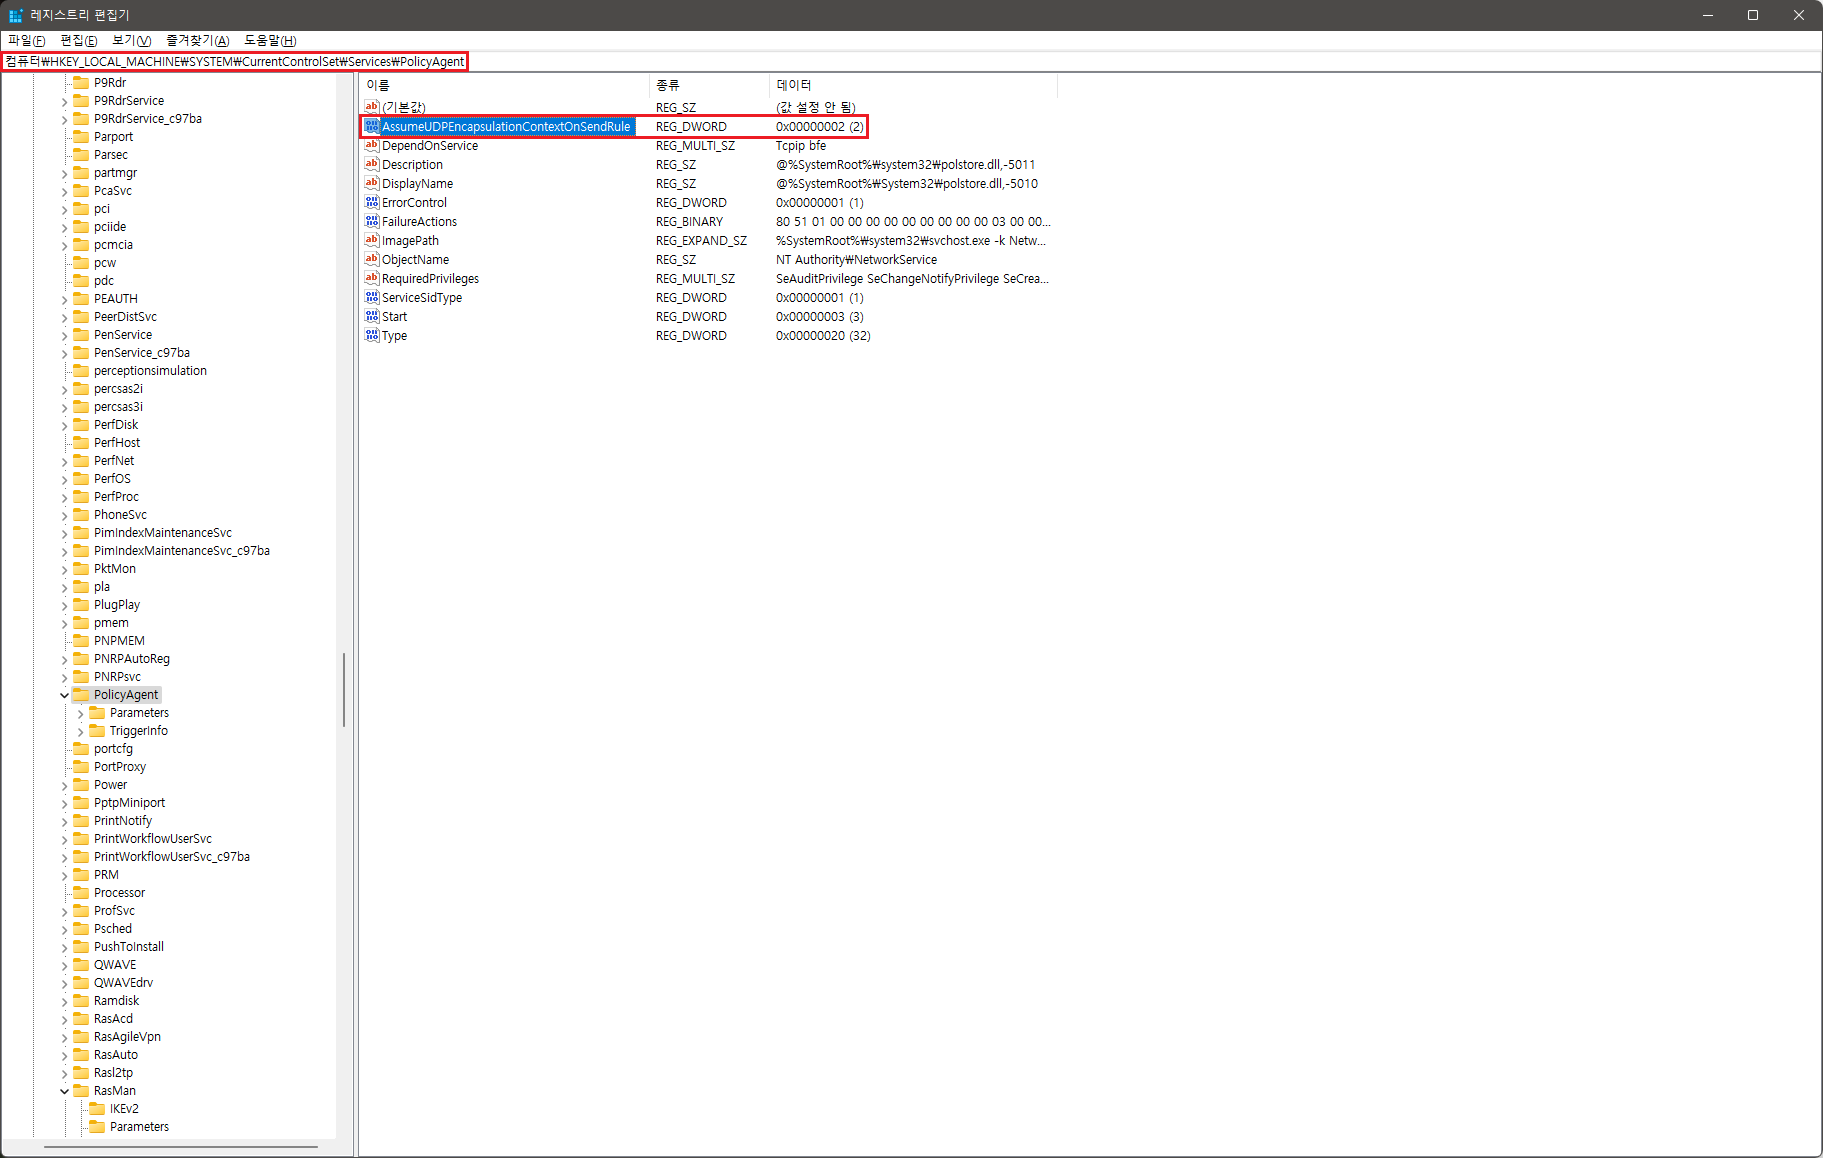Click the icon beside RequiredPrivileges

tap(372, 278)
